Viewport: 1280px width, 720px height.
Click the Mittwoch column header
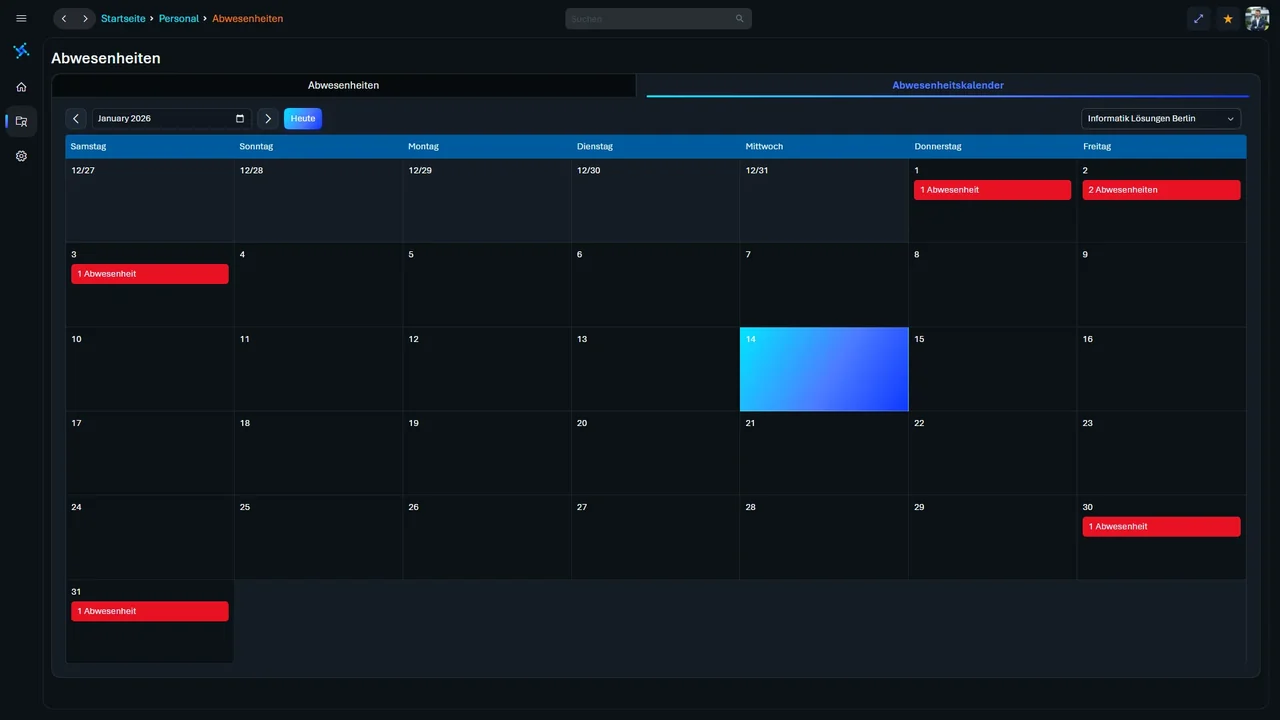click(x=824, y=147)
